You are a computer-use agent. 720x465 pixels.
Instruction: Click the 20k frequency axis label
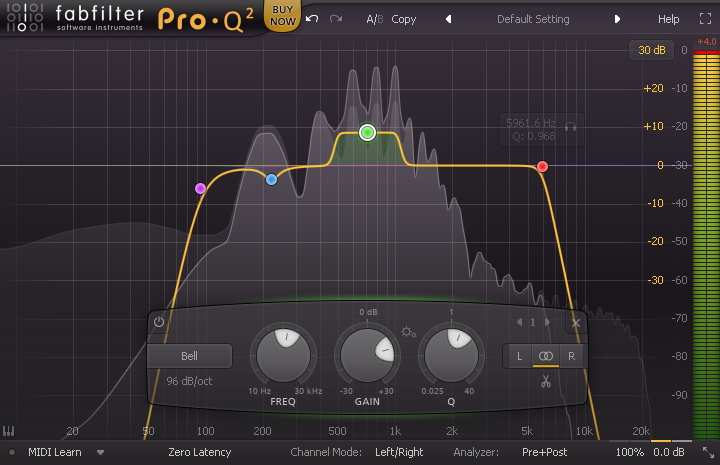[x=641, y=431]
